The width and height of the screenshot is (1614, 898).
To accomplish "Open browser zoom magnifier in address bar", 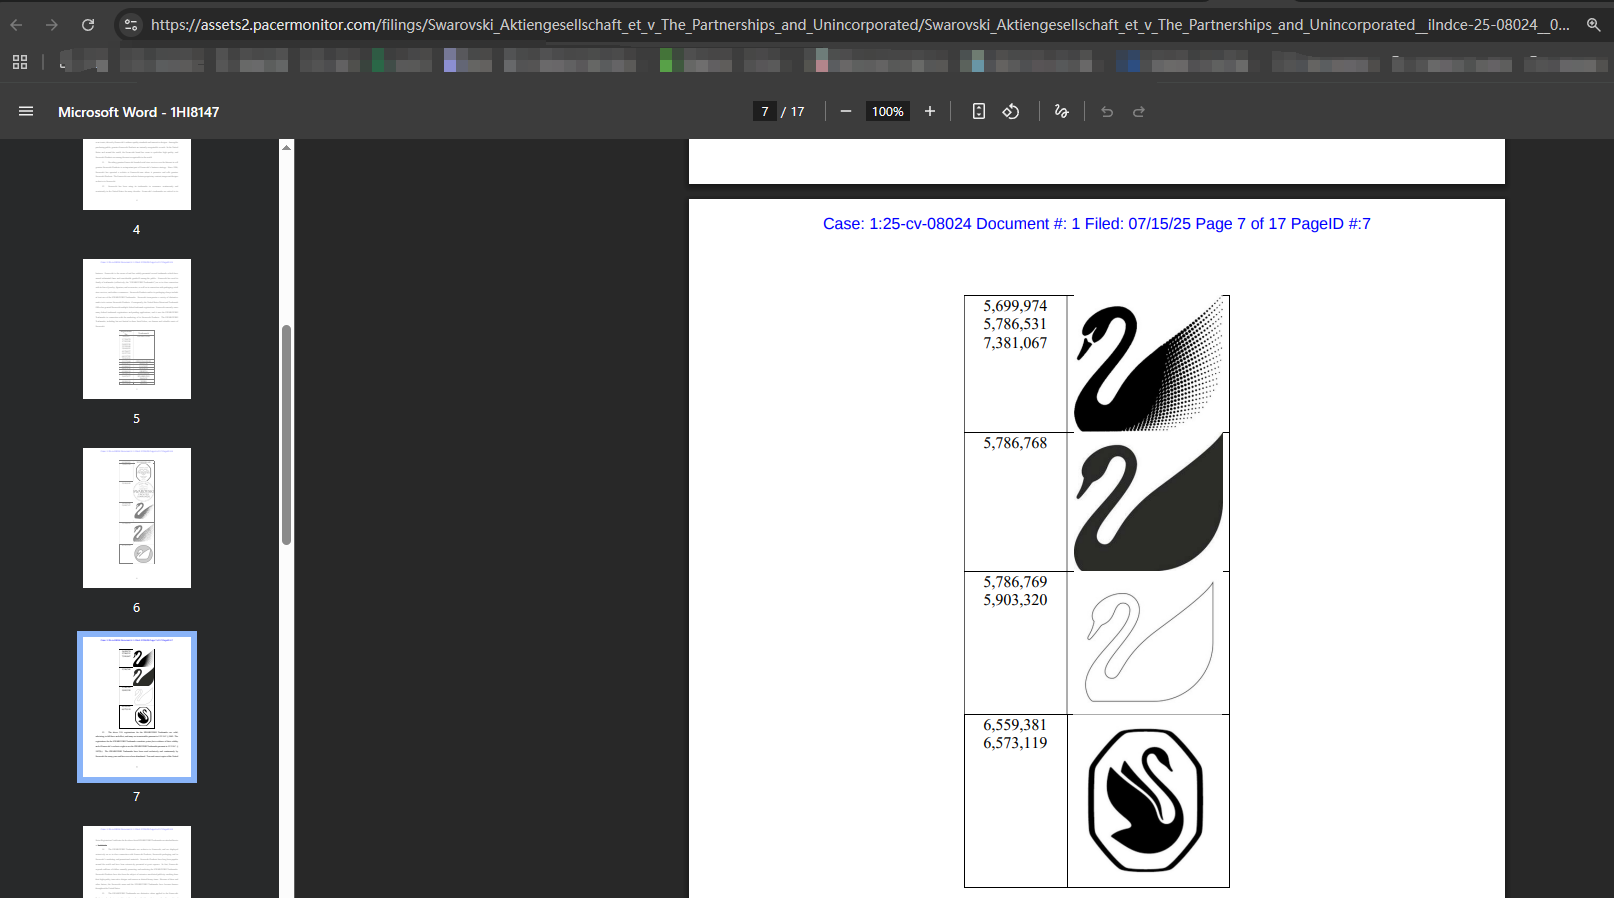I will pyautogui.click(x=1593, y=25).
